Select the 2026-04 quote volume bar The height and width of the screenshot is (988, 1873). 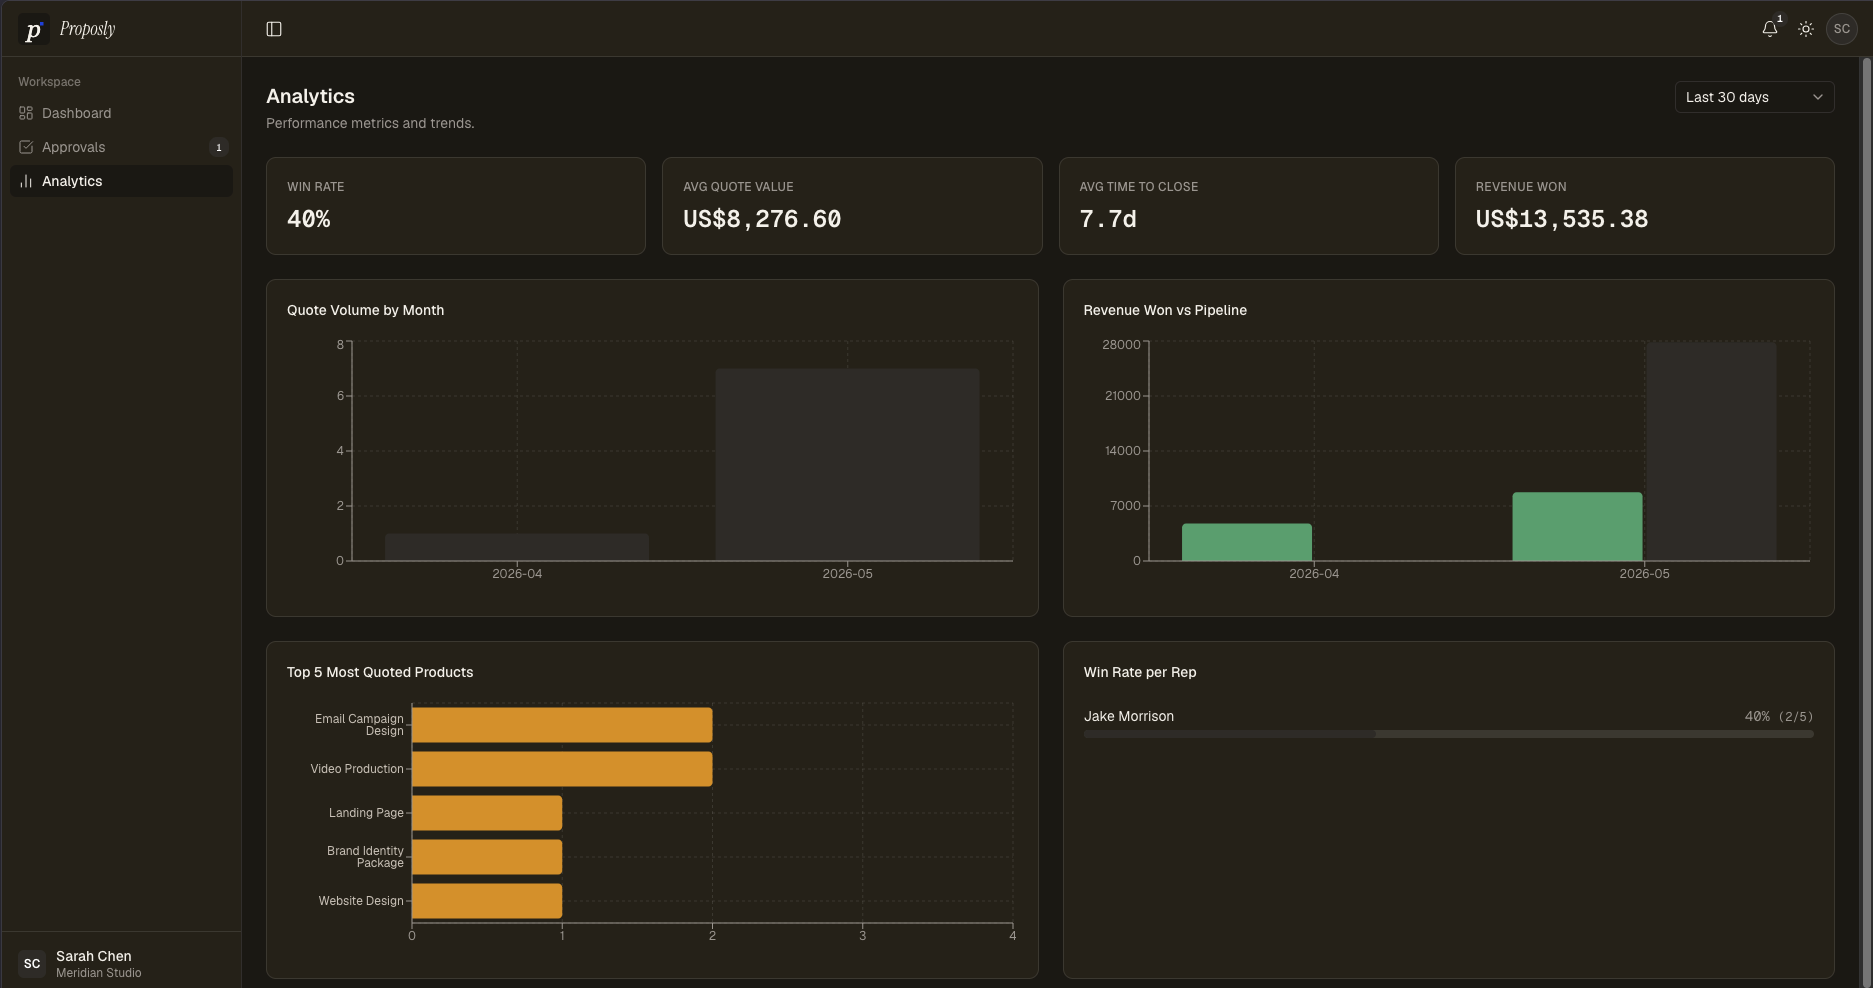pyautogui.click(x=517, y=547)
